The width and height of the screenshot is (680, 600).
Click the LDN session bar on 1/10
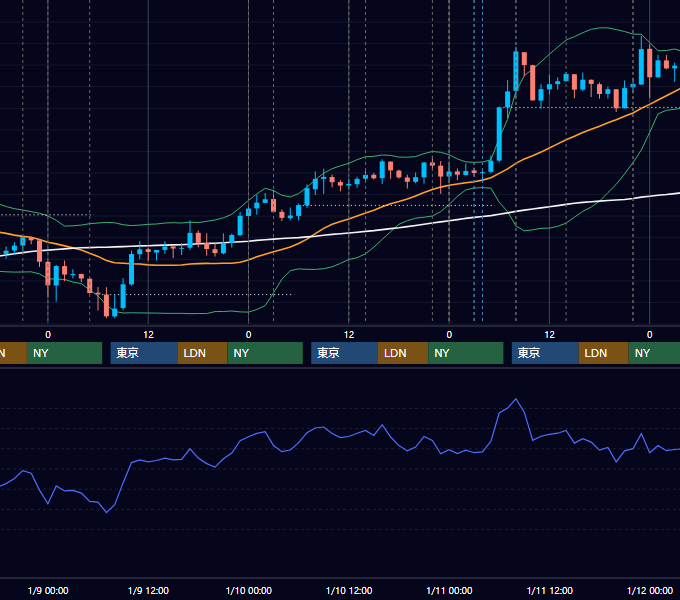pyautogui.click(x=403, y=353)
